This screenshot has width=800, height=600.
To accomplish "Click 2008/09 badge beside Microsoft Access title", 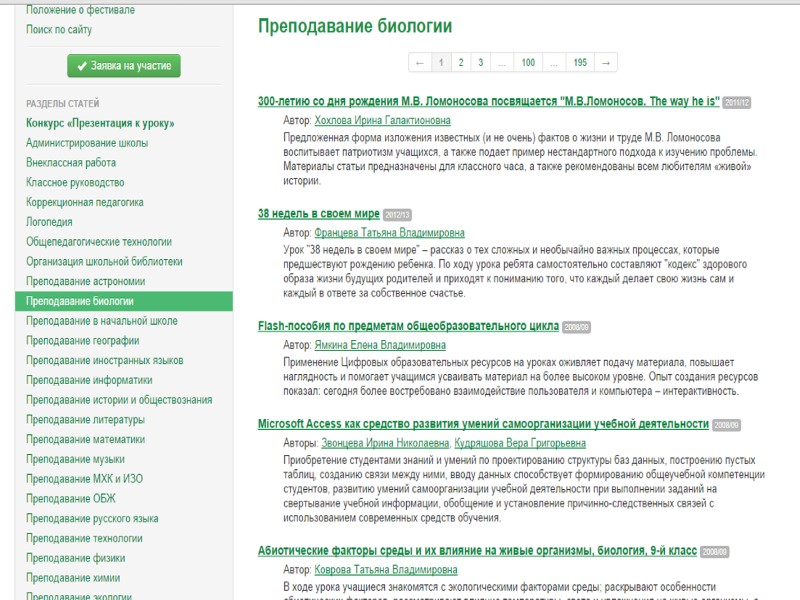I will point(727,425).
